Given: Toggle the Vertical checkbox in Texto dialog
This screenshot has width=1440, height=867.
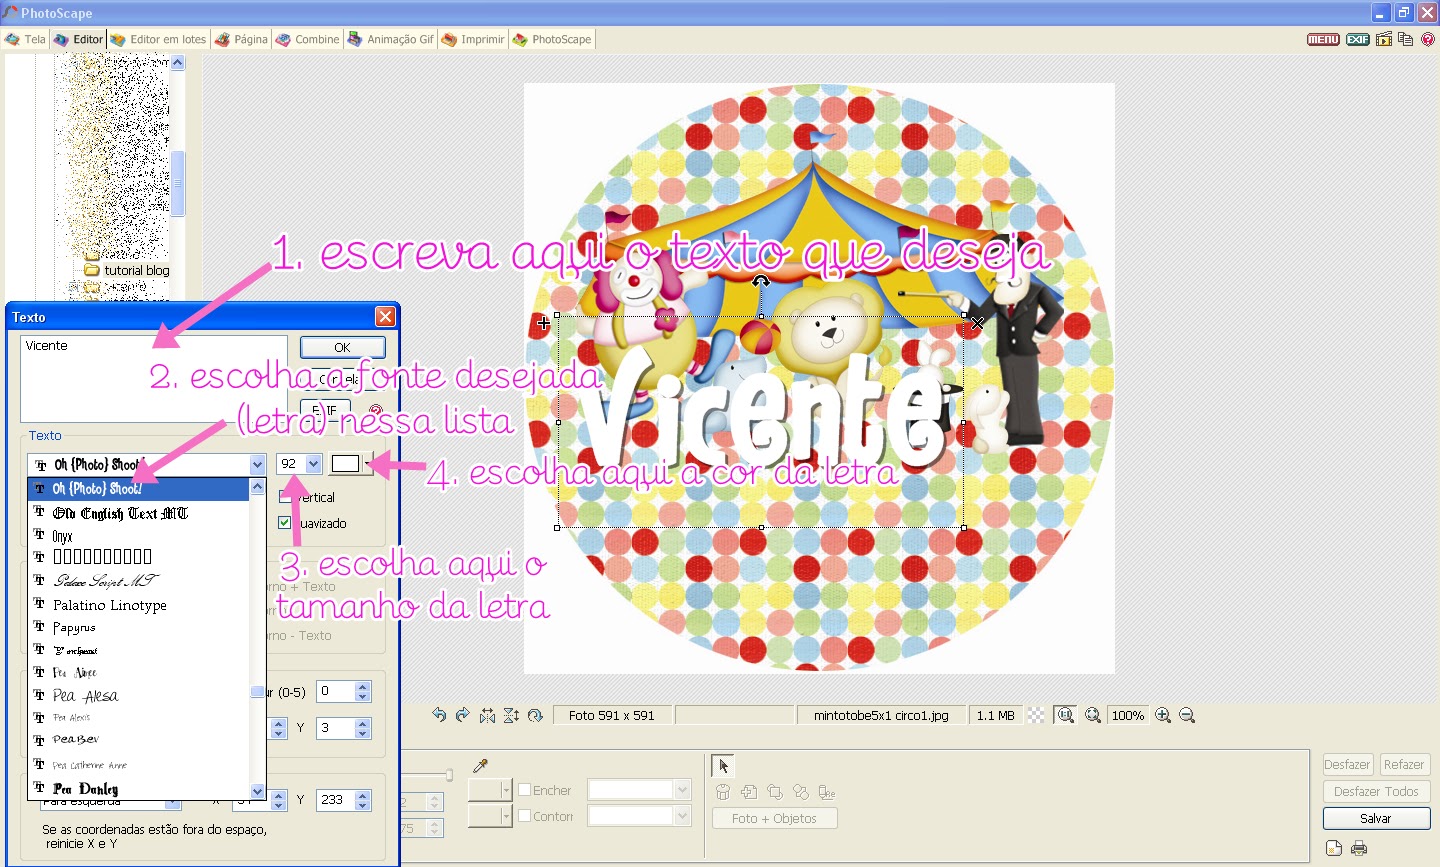Looking at the screenshot, I should coord(284,497).
